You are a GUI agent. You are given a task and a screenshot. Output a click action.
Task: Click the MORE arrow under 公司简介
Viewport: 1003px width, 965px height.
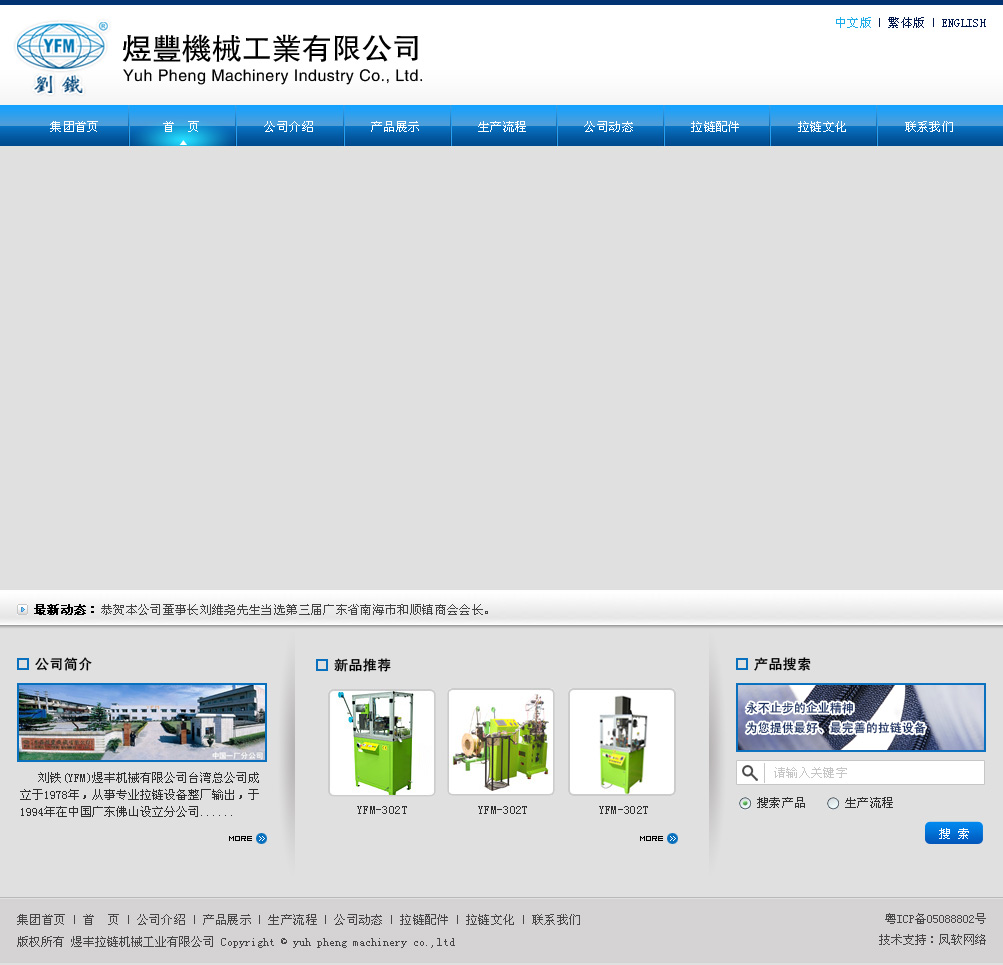click(x=247, y=838)
